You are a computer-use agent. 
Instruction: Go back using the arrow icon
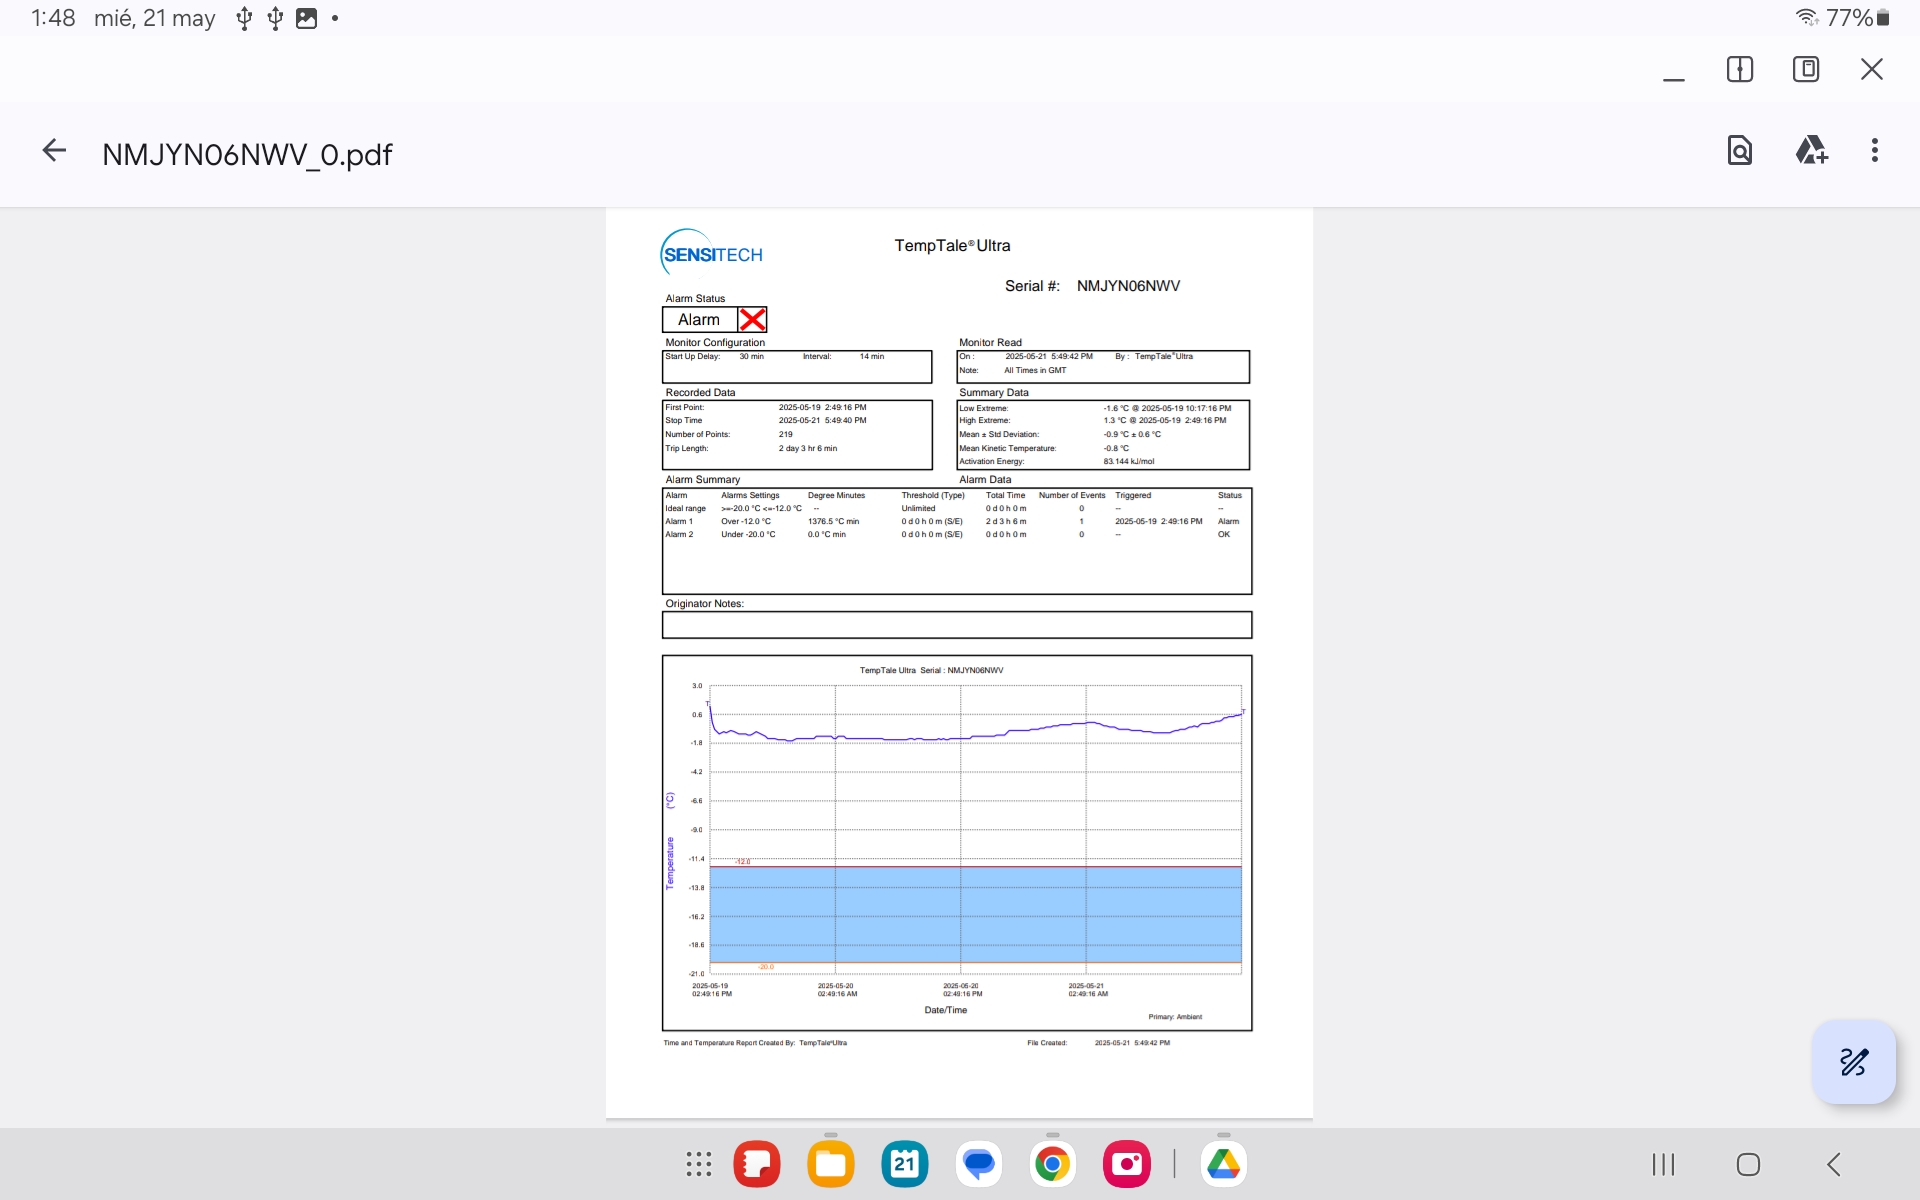pos(54,151)
